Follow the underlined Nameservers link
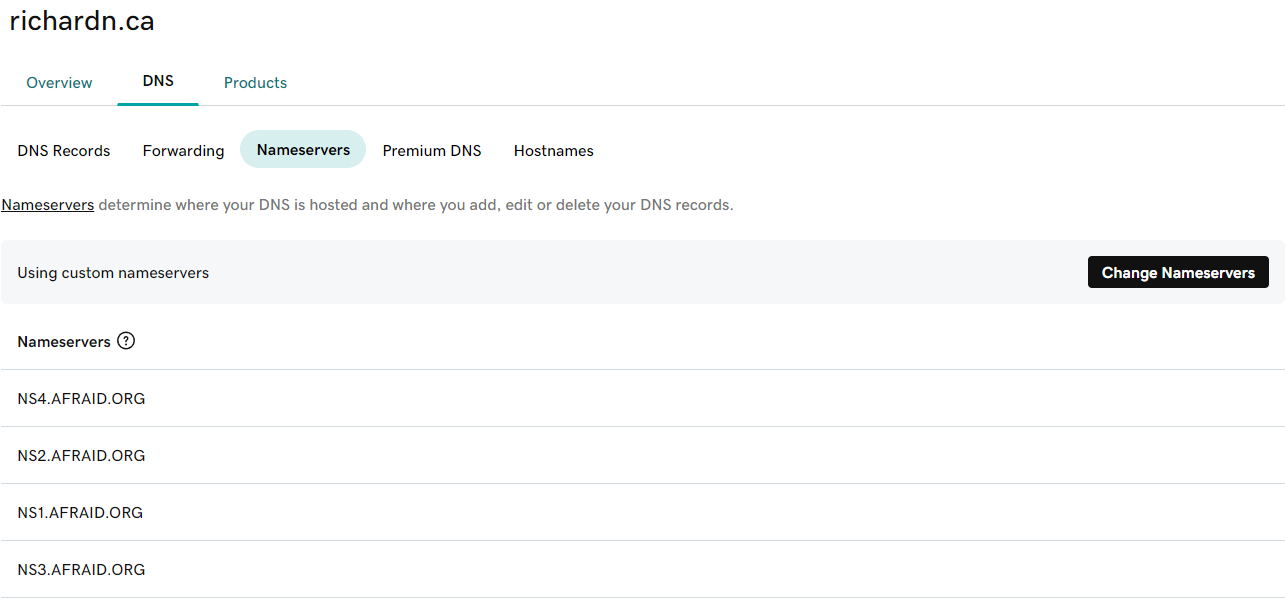This screenshot has width=1285, height=606. [48, 205]
